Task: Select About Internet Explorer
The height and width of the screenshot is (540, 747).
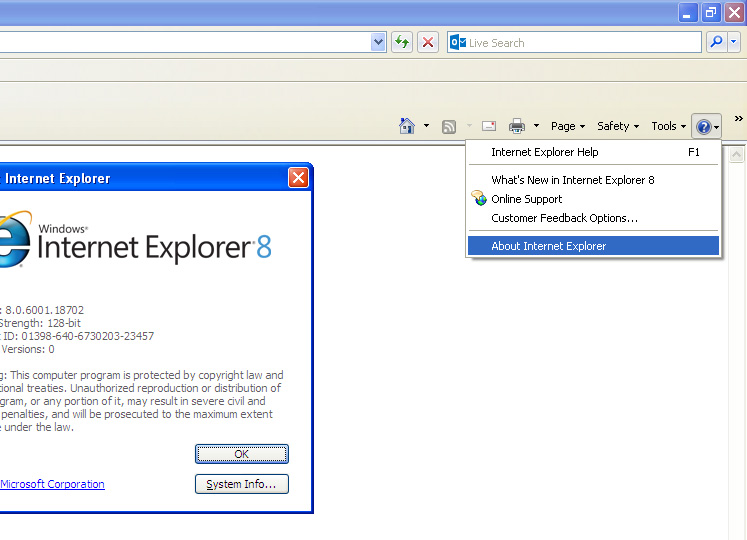Action: tap(593, 246)
